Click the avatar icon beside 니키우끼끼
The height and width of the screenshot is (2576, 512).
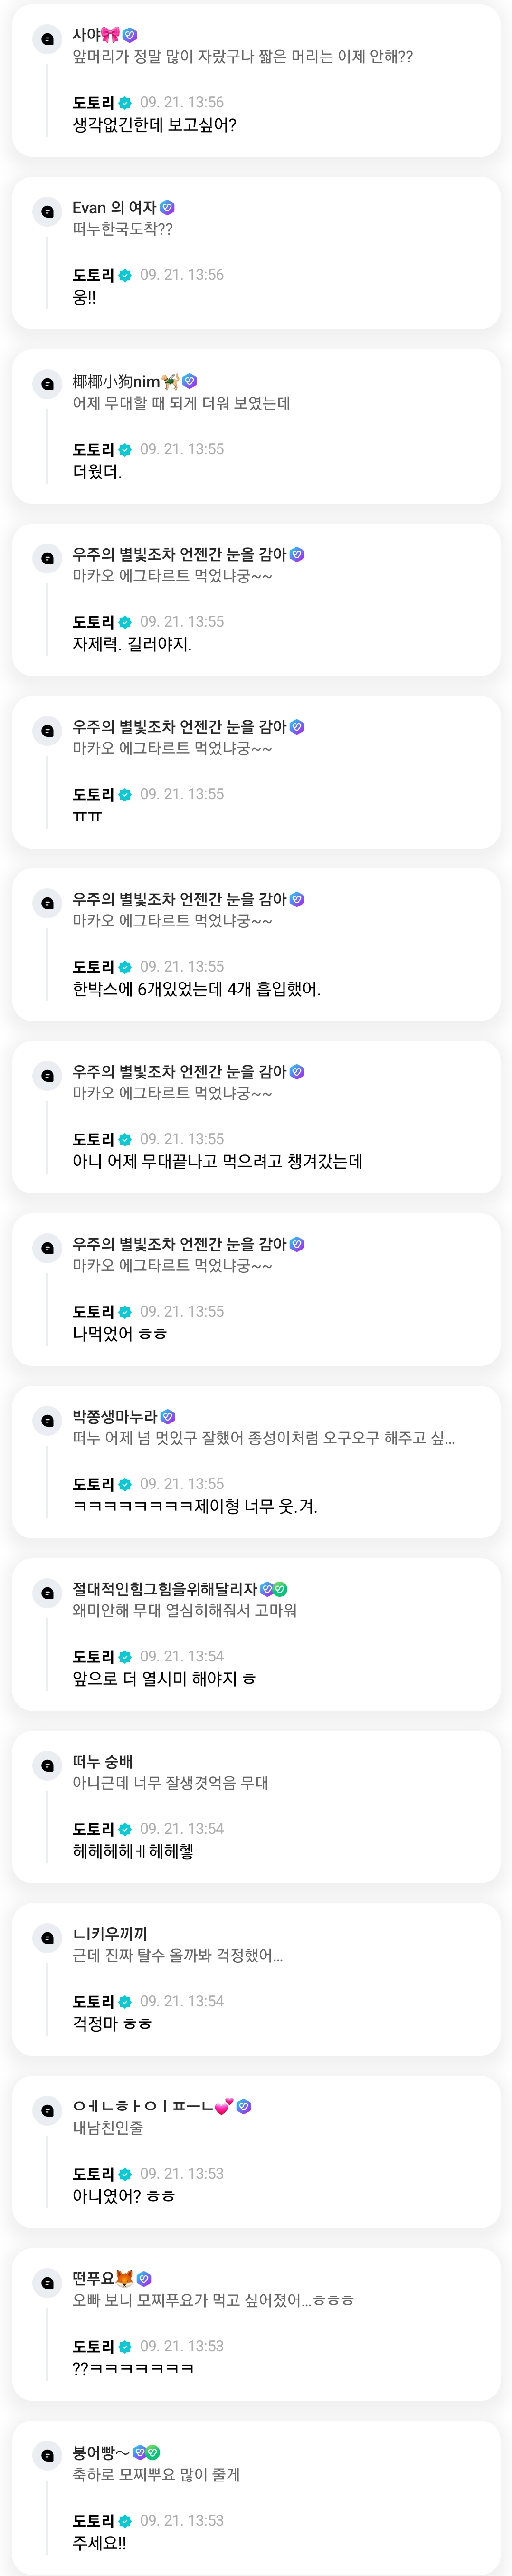coord(47,1938)
